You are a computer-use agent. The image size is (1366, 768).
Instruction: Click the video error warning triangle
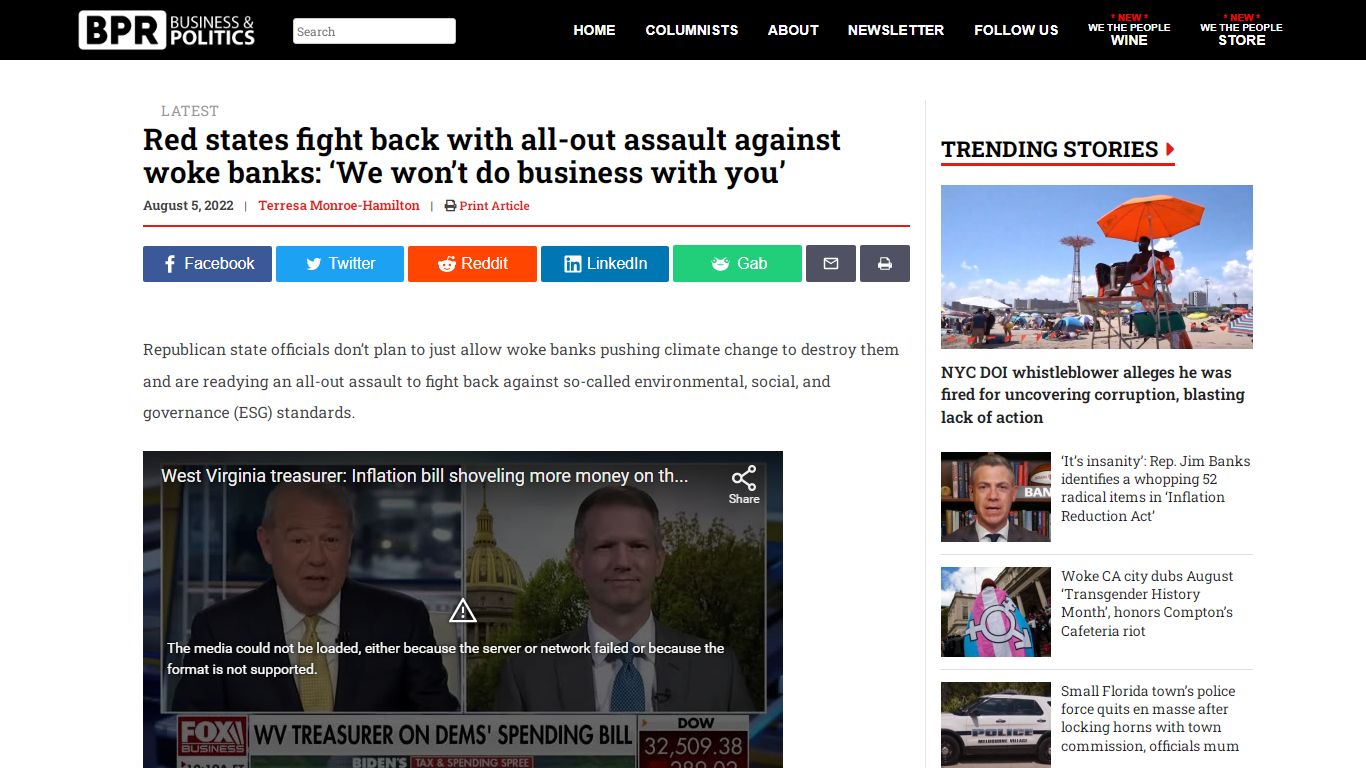point(462,610)
